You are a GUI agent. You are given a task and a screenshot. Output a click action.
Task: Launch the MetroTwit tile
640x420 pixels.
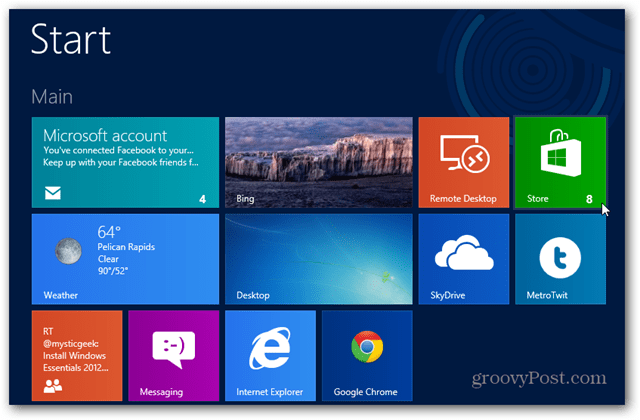560,259
